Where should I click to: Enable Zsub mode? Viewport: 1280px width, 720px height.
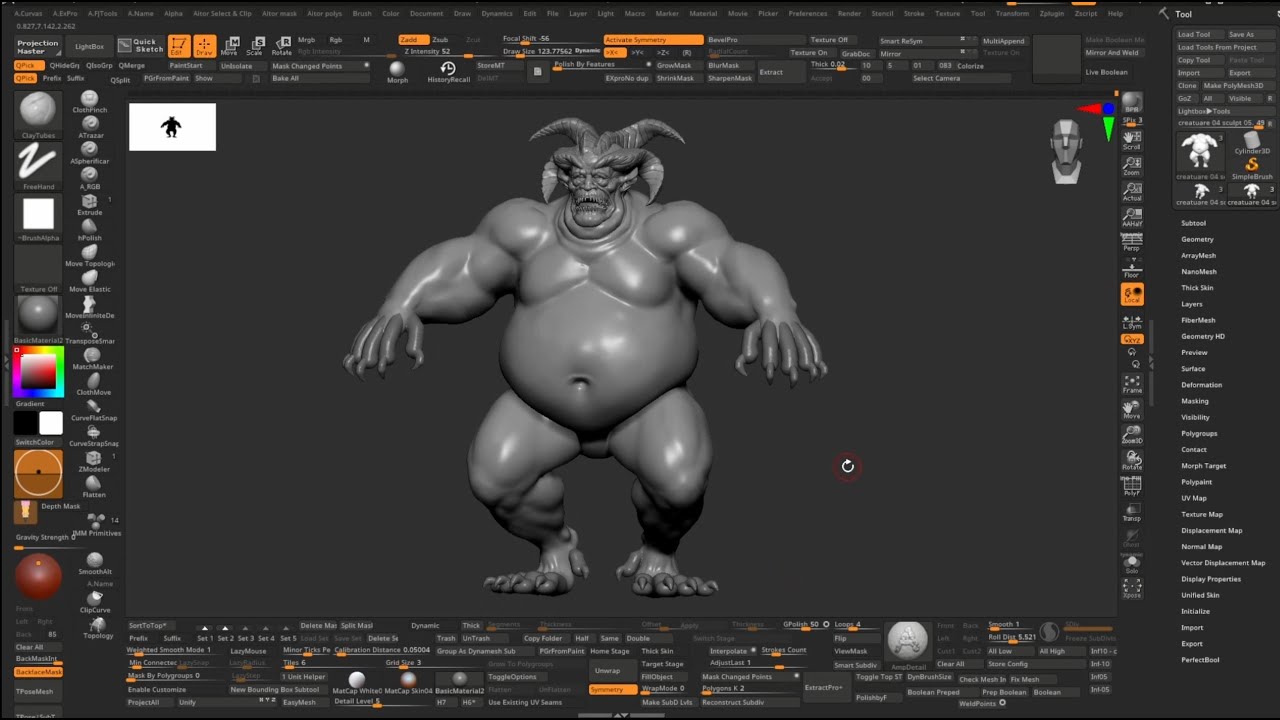[440, 40]
